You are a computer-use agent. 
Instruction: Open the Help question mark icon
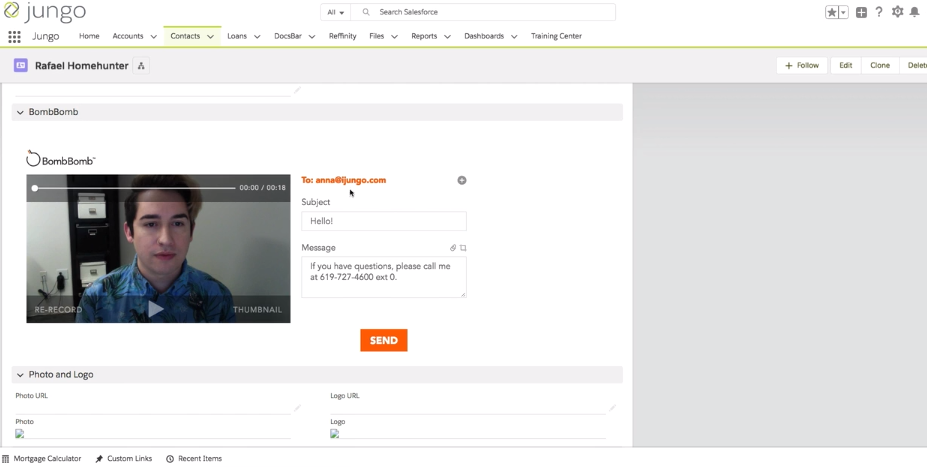(879, 12)
